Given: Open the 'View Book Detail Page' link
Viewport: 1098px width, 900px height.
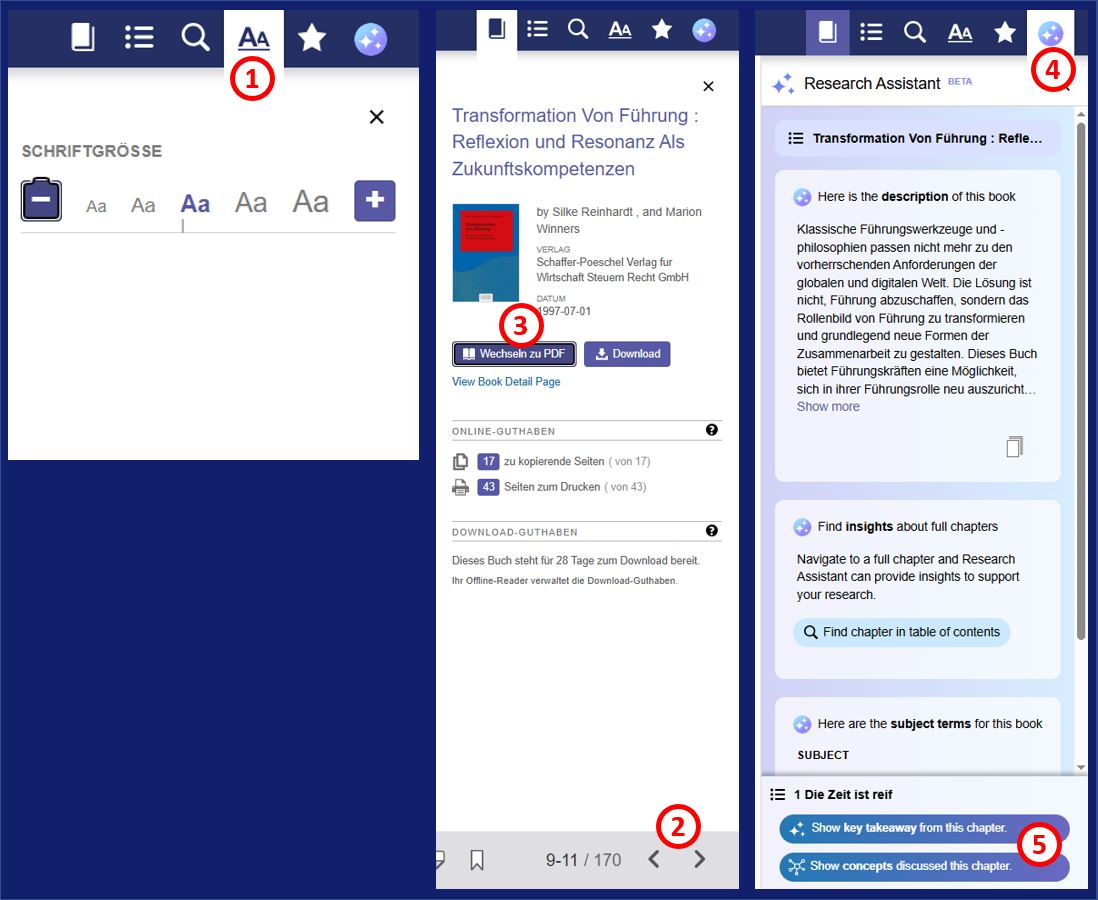Looking at the screenshot, I should pos(506,382).
